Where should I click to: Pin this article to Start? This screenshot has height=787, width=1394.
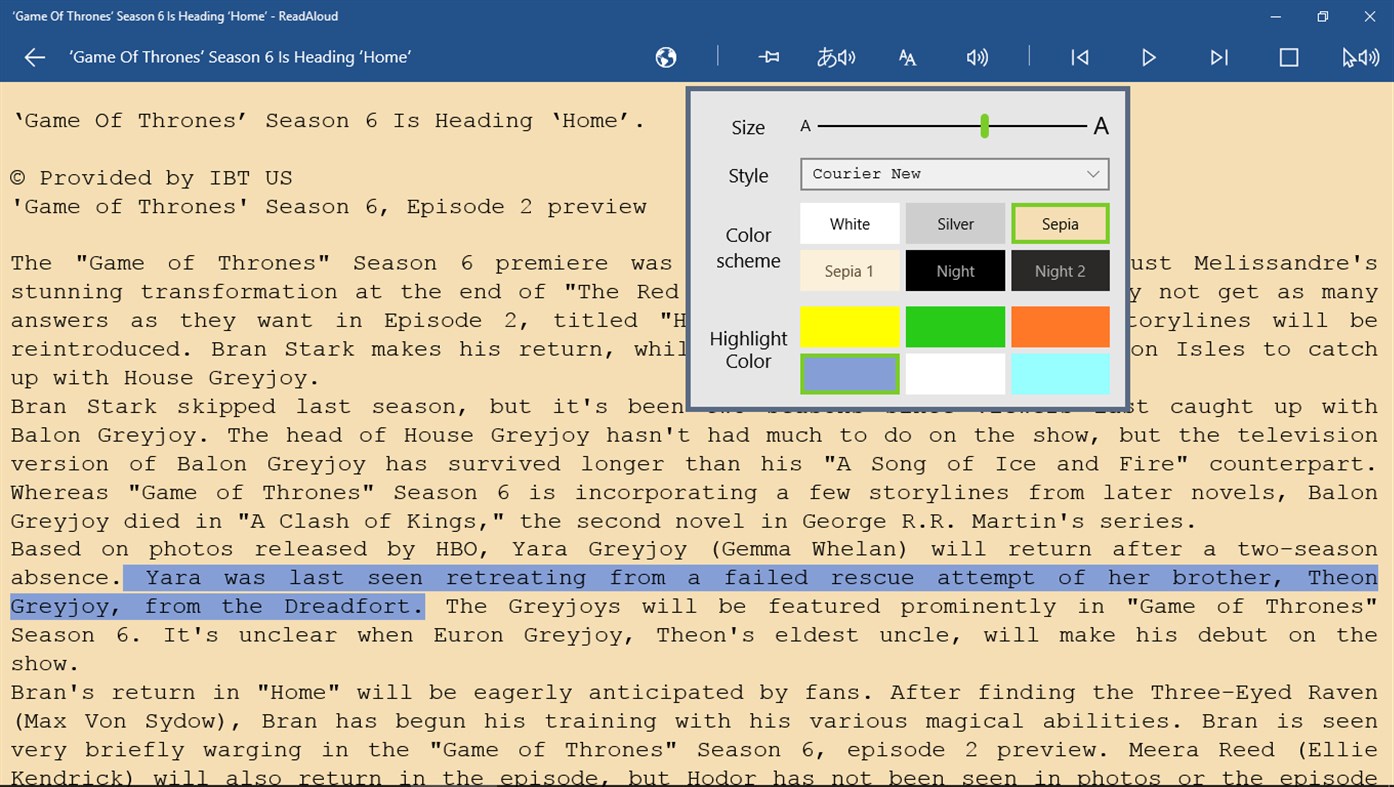768,57
